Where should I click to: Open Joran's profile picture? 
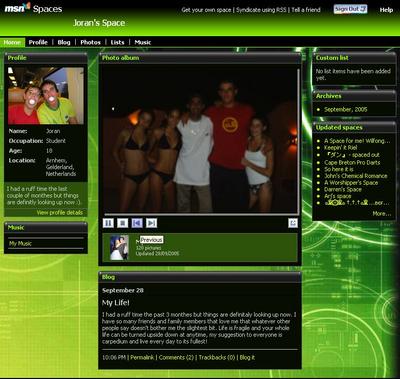(46, 95)
